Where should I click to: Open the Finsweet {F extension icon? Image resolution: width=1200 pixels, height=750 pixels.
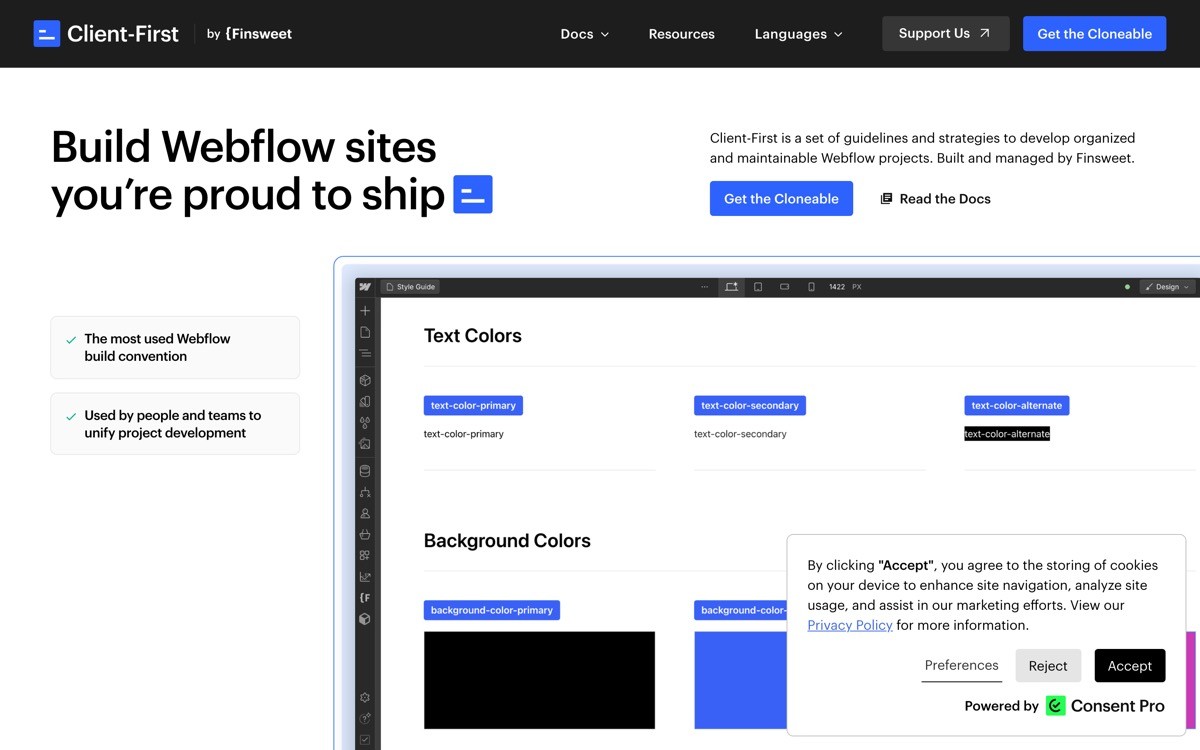pyautogui.click(x=365, y=598)
